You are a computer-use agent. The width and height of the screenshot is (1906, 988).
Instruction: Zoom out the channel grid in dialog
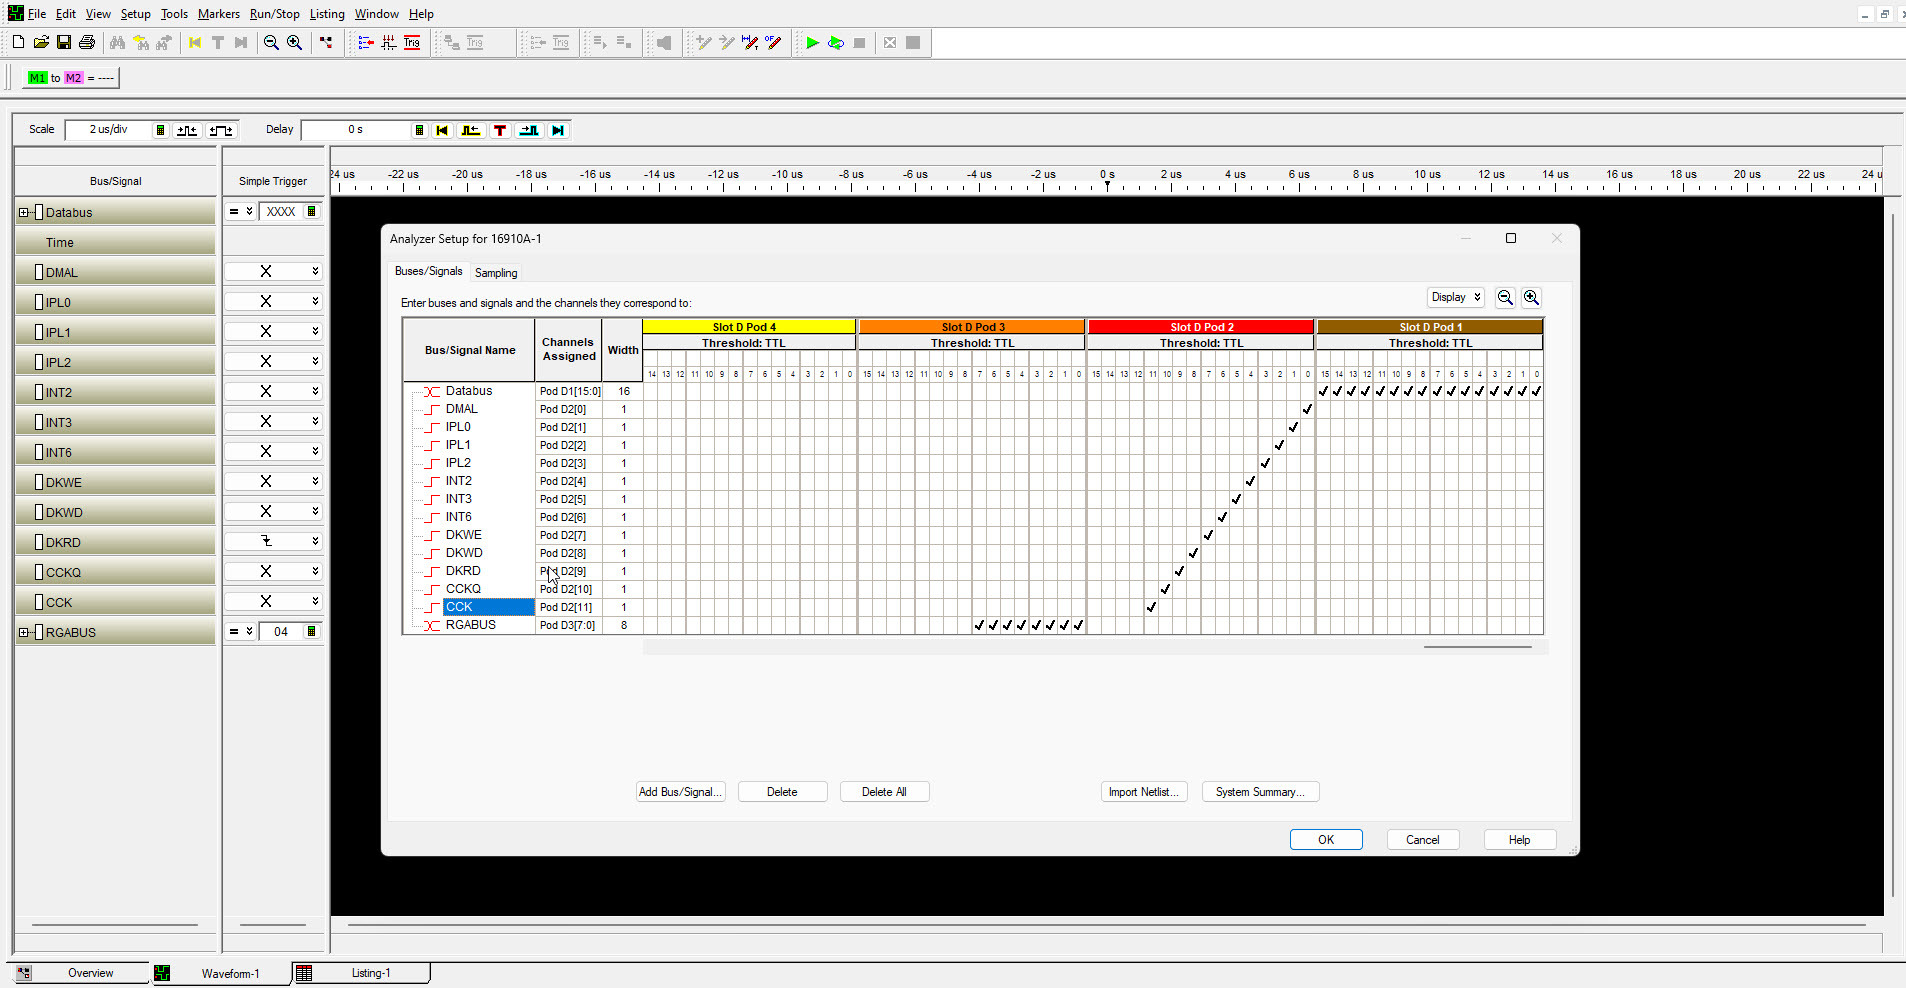[1505, 297]
